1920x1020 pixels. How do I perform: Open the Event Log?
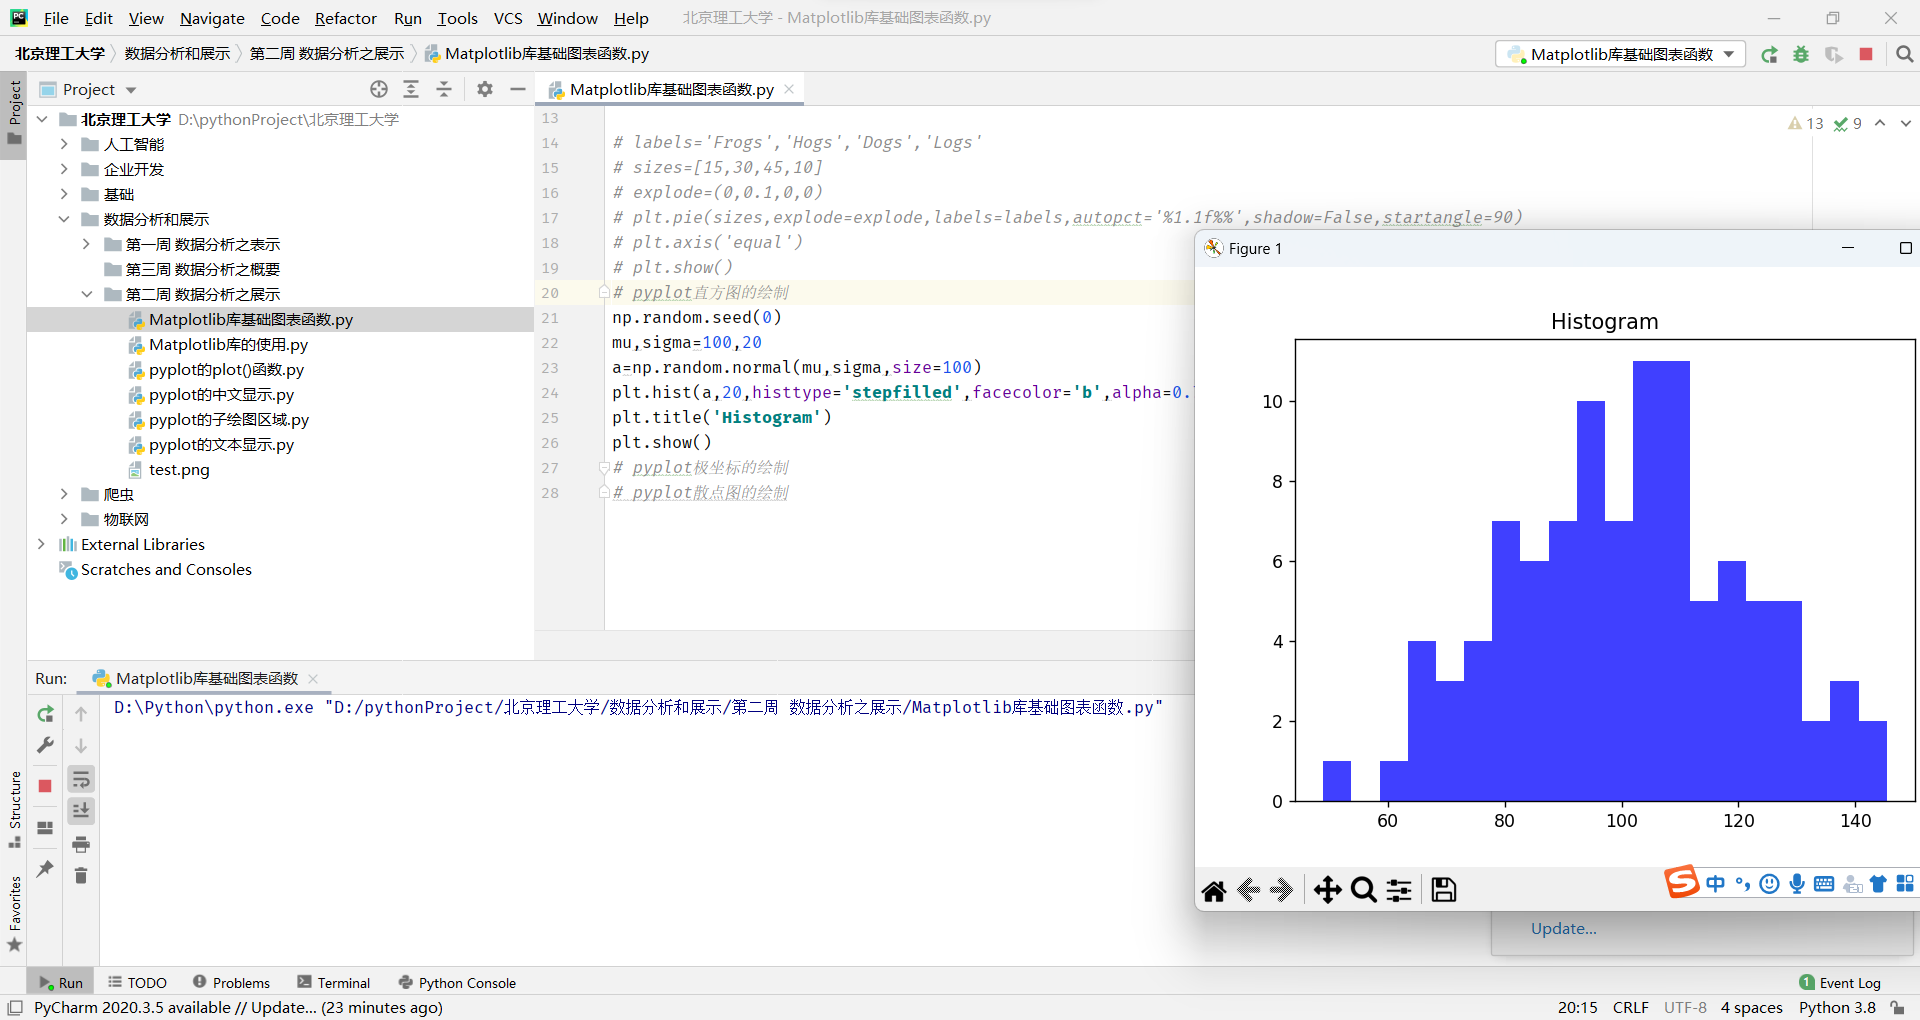coord(1840,983)
